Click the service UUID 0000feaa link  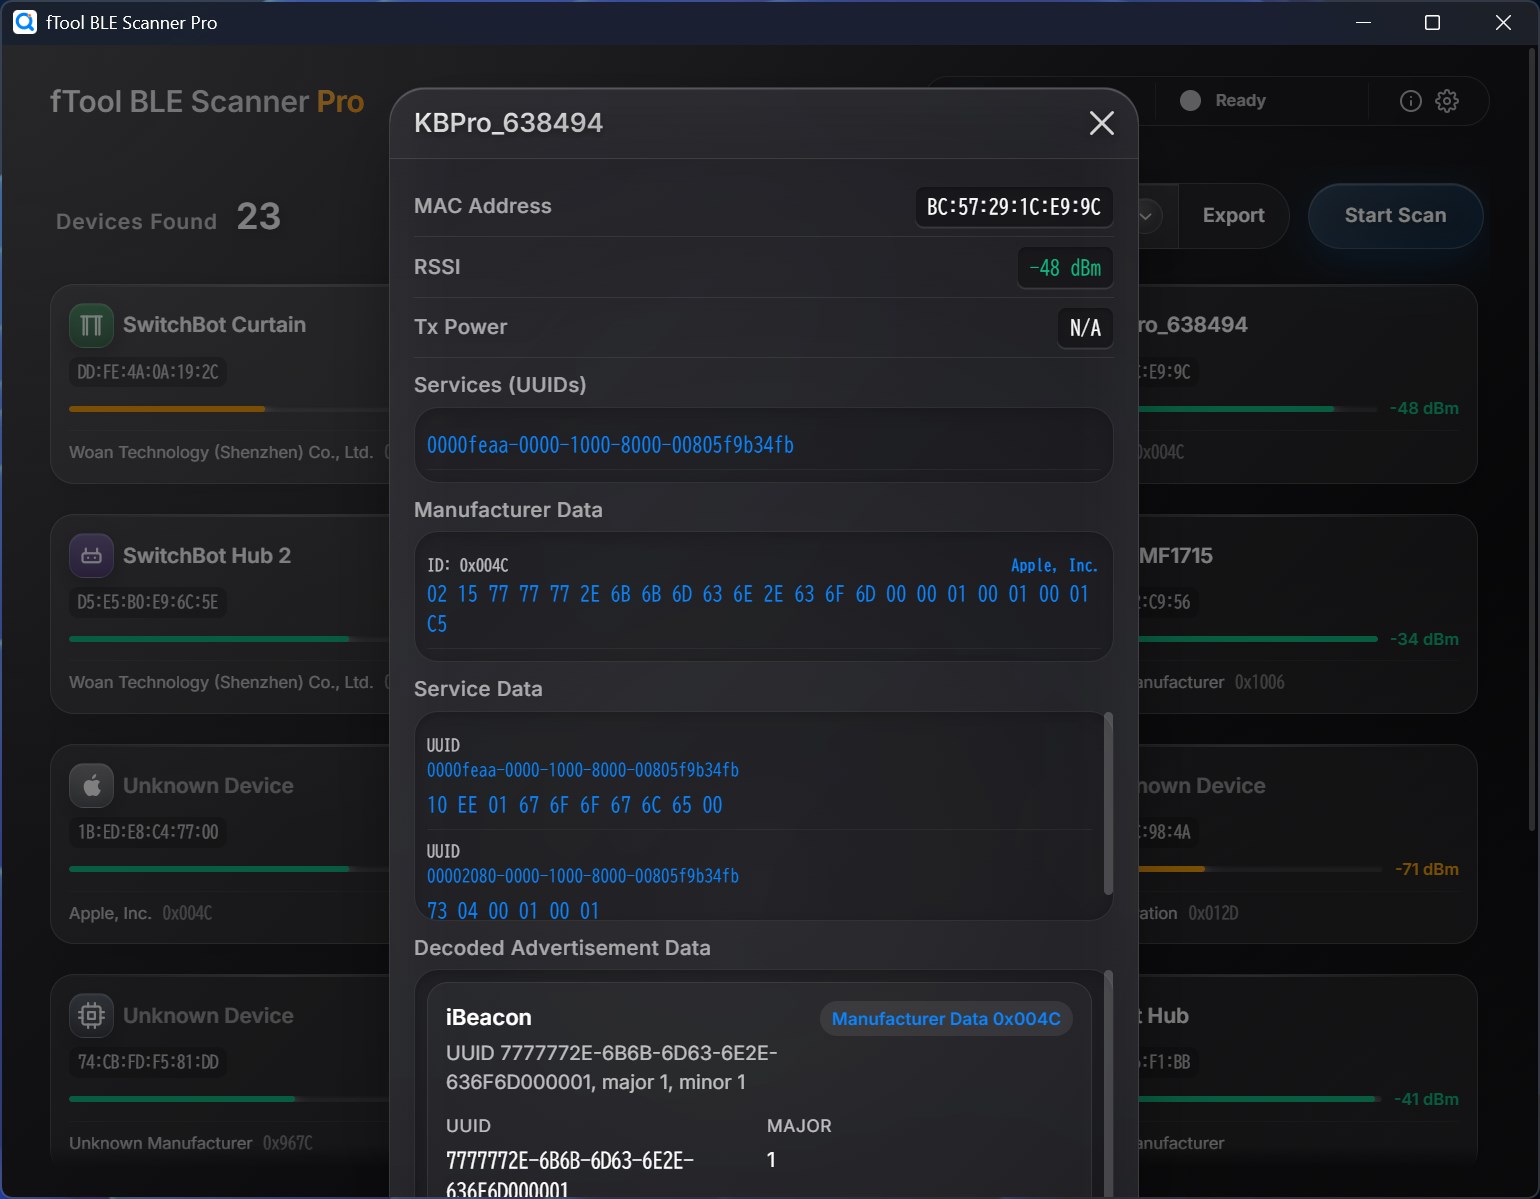tap(610, 445)
